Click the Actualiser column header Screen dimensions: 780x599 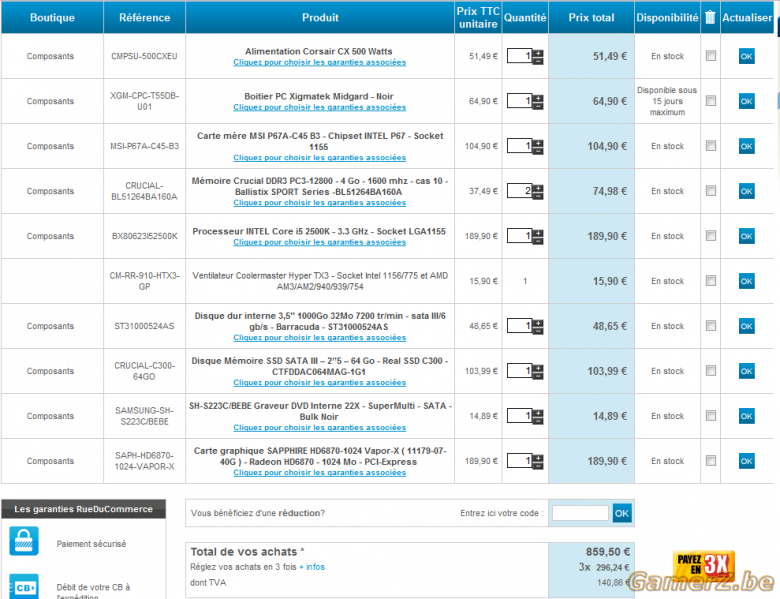pyautogui.click(x=747, y=17)
